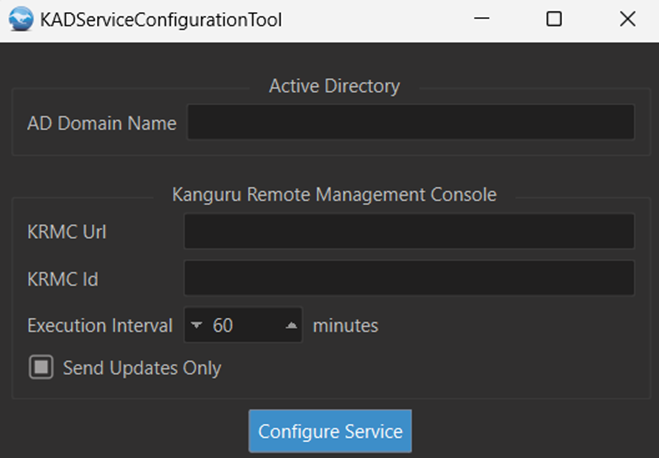Click the Configure Service button
This screenshot has width=659, height=458.
tap(330, 431)
